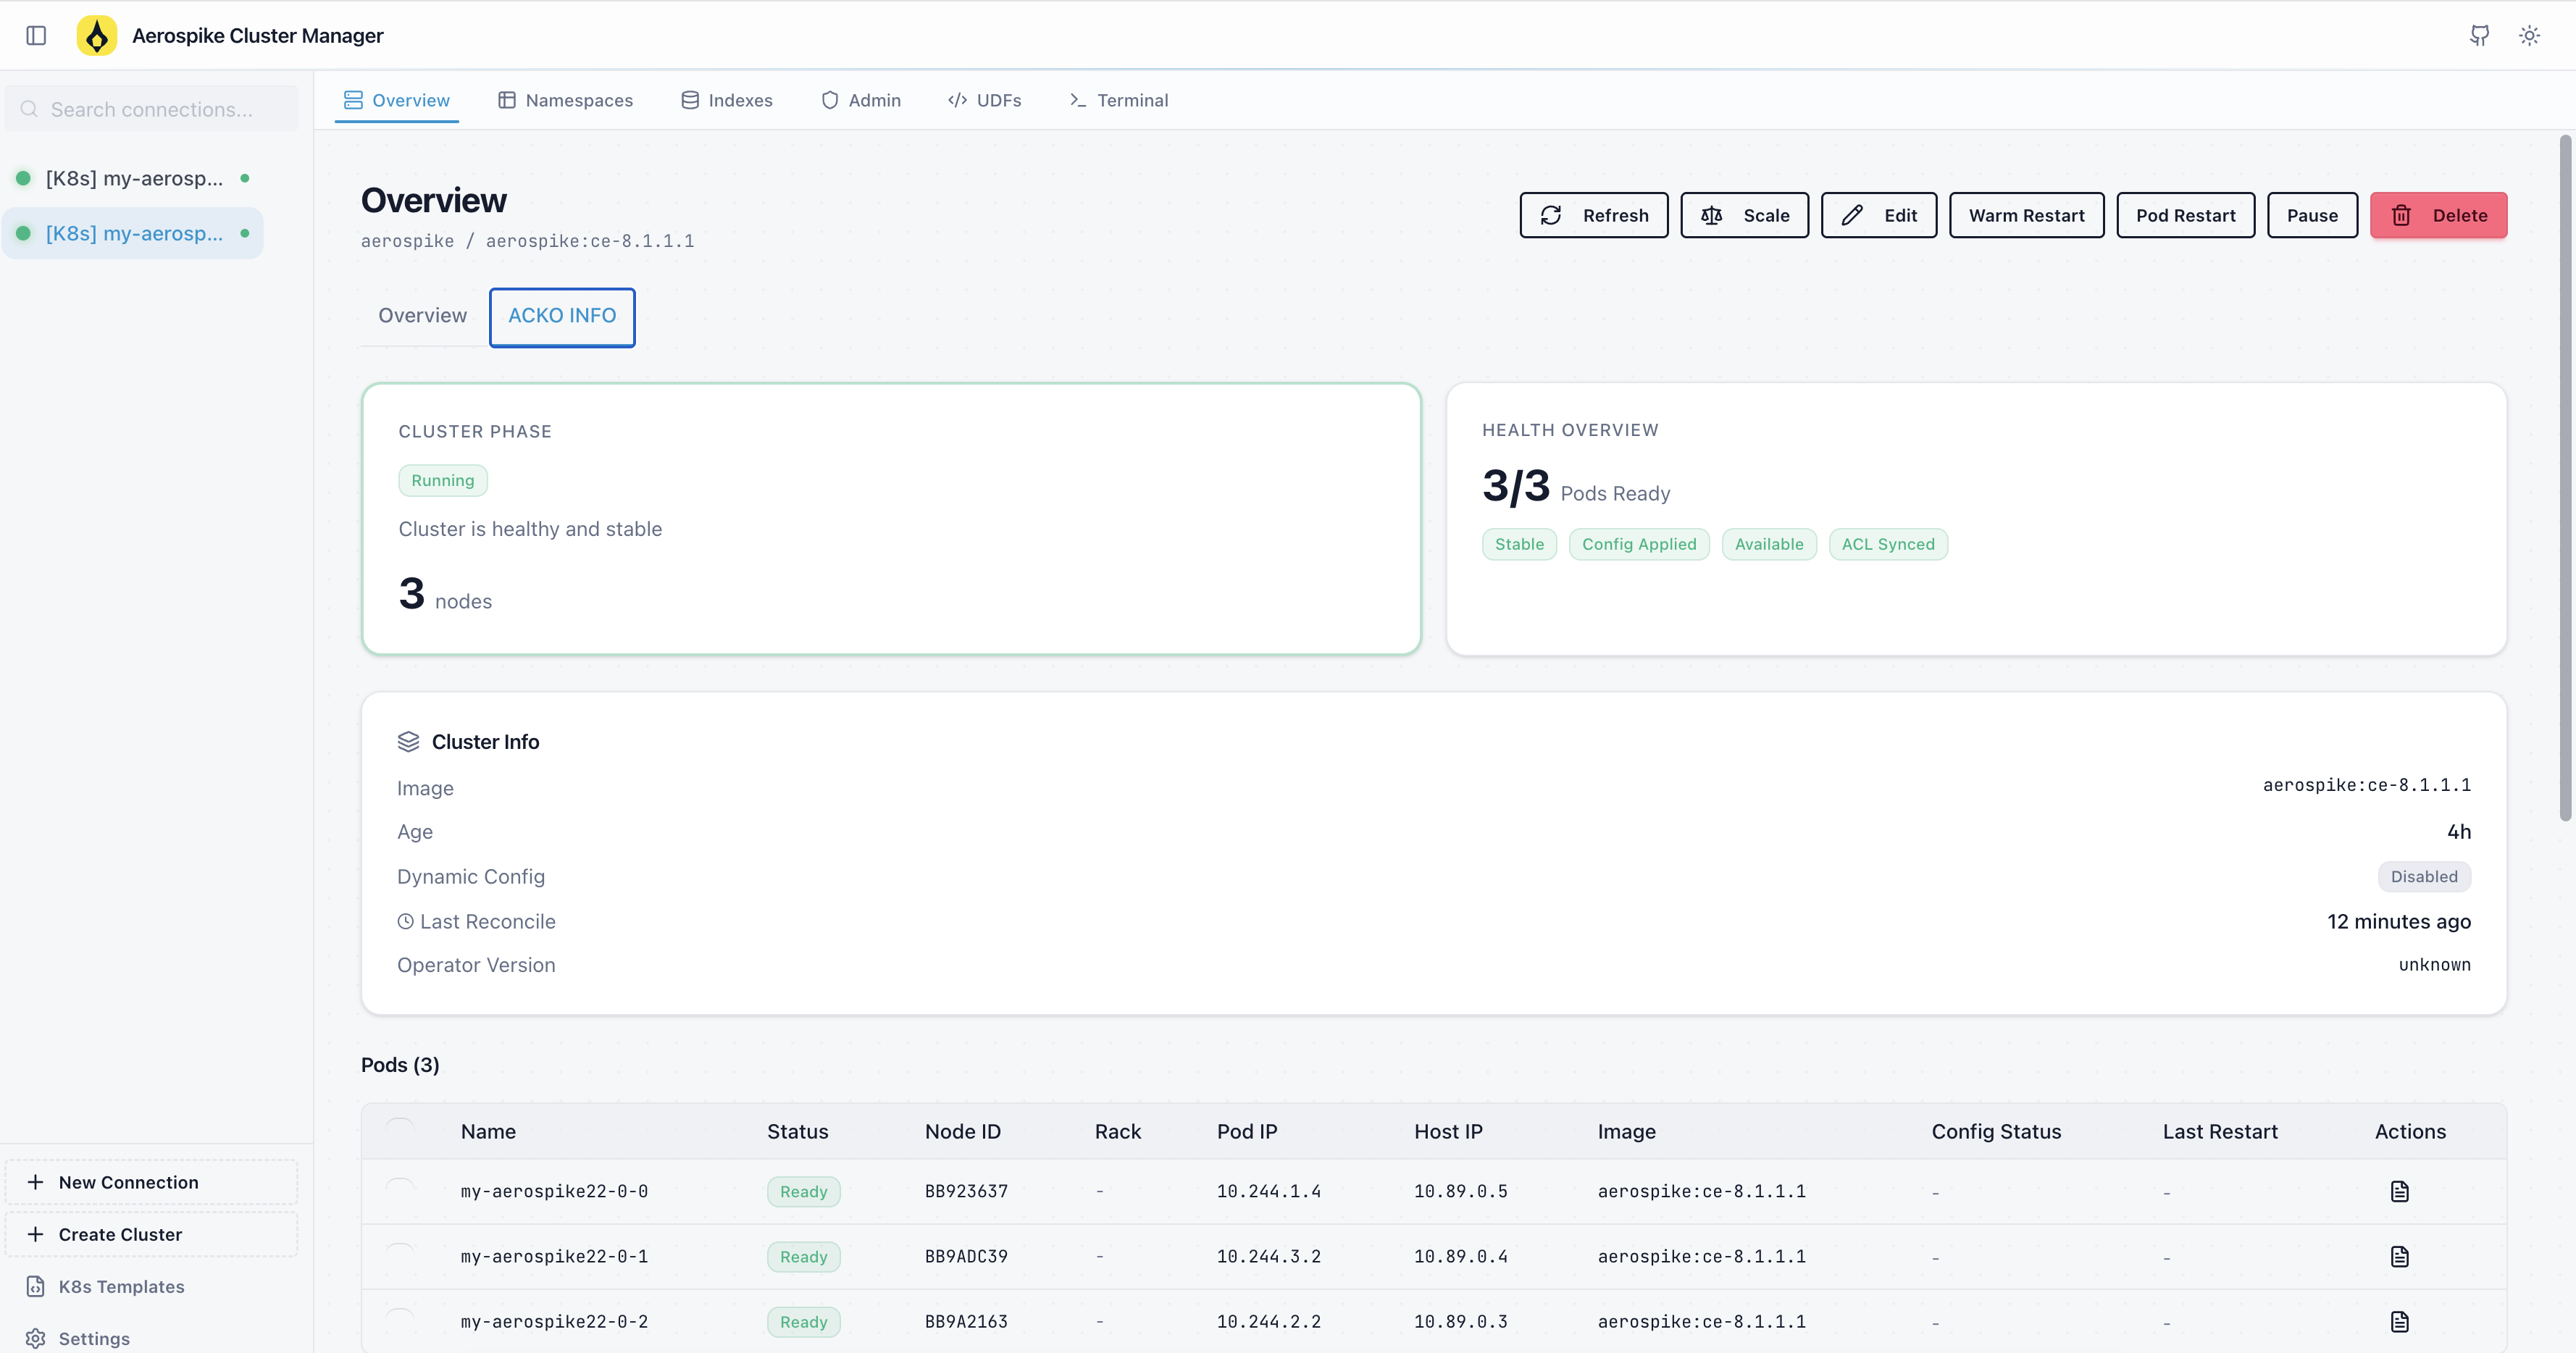The width and height of the screenshot is (2576, 1353).
Task: Select all pods header checkbox
Action: point(400,1131)
